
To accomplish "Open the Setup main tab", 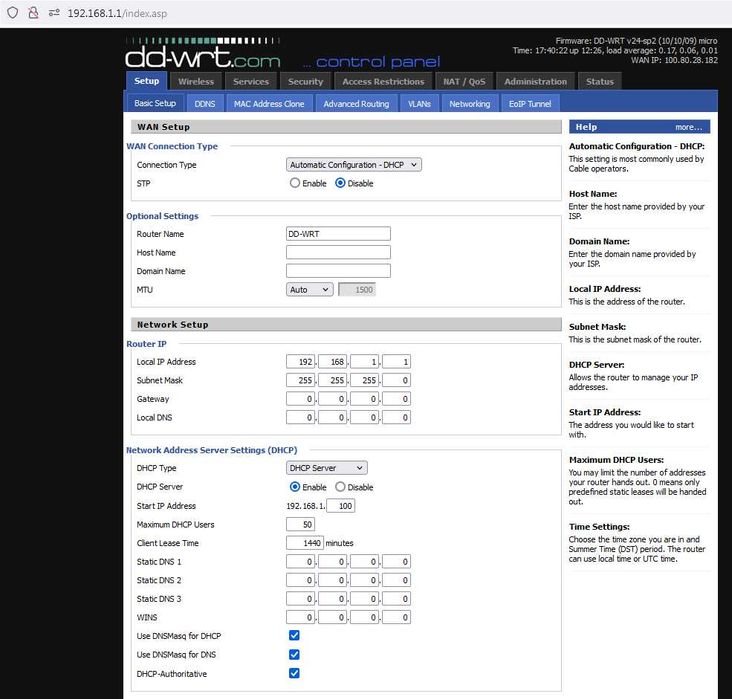I will (147, 81).
